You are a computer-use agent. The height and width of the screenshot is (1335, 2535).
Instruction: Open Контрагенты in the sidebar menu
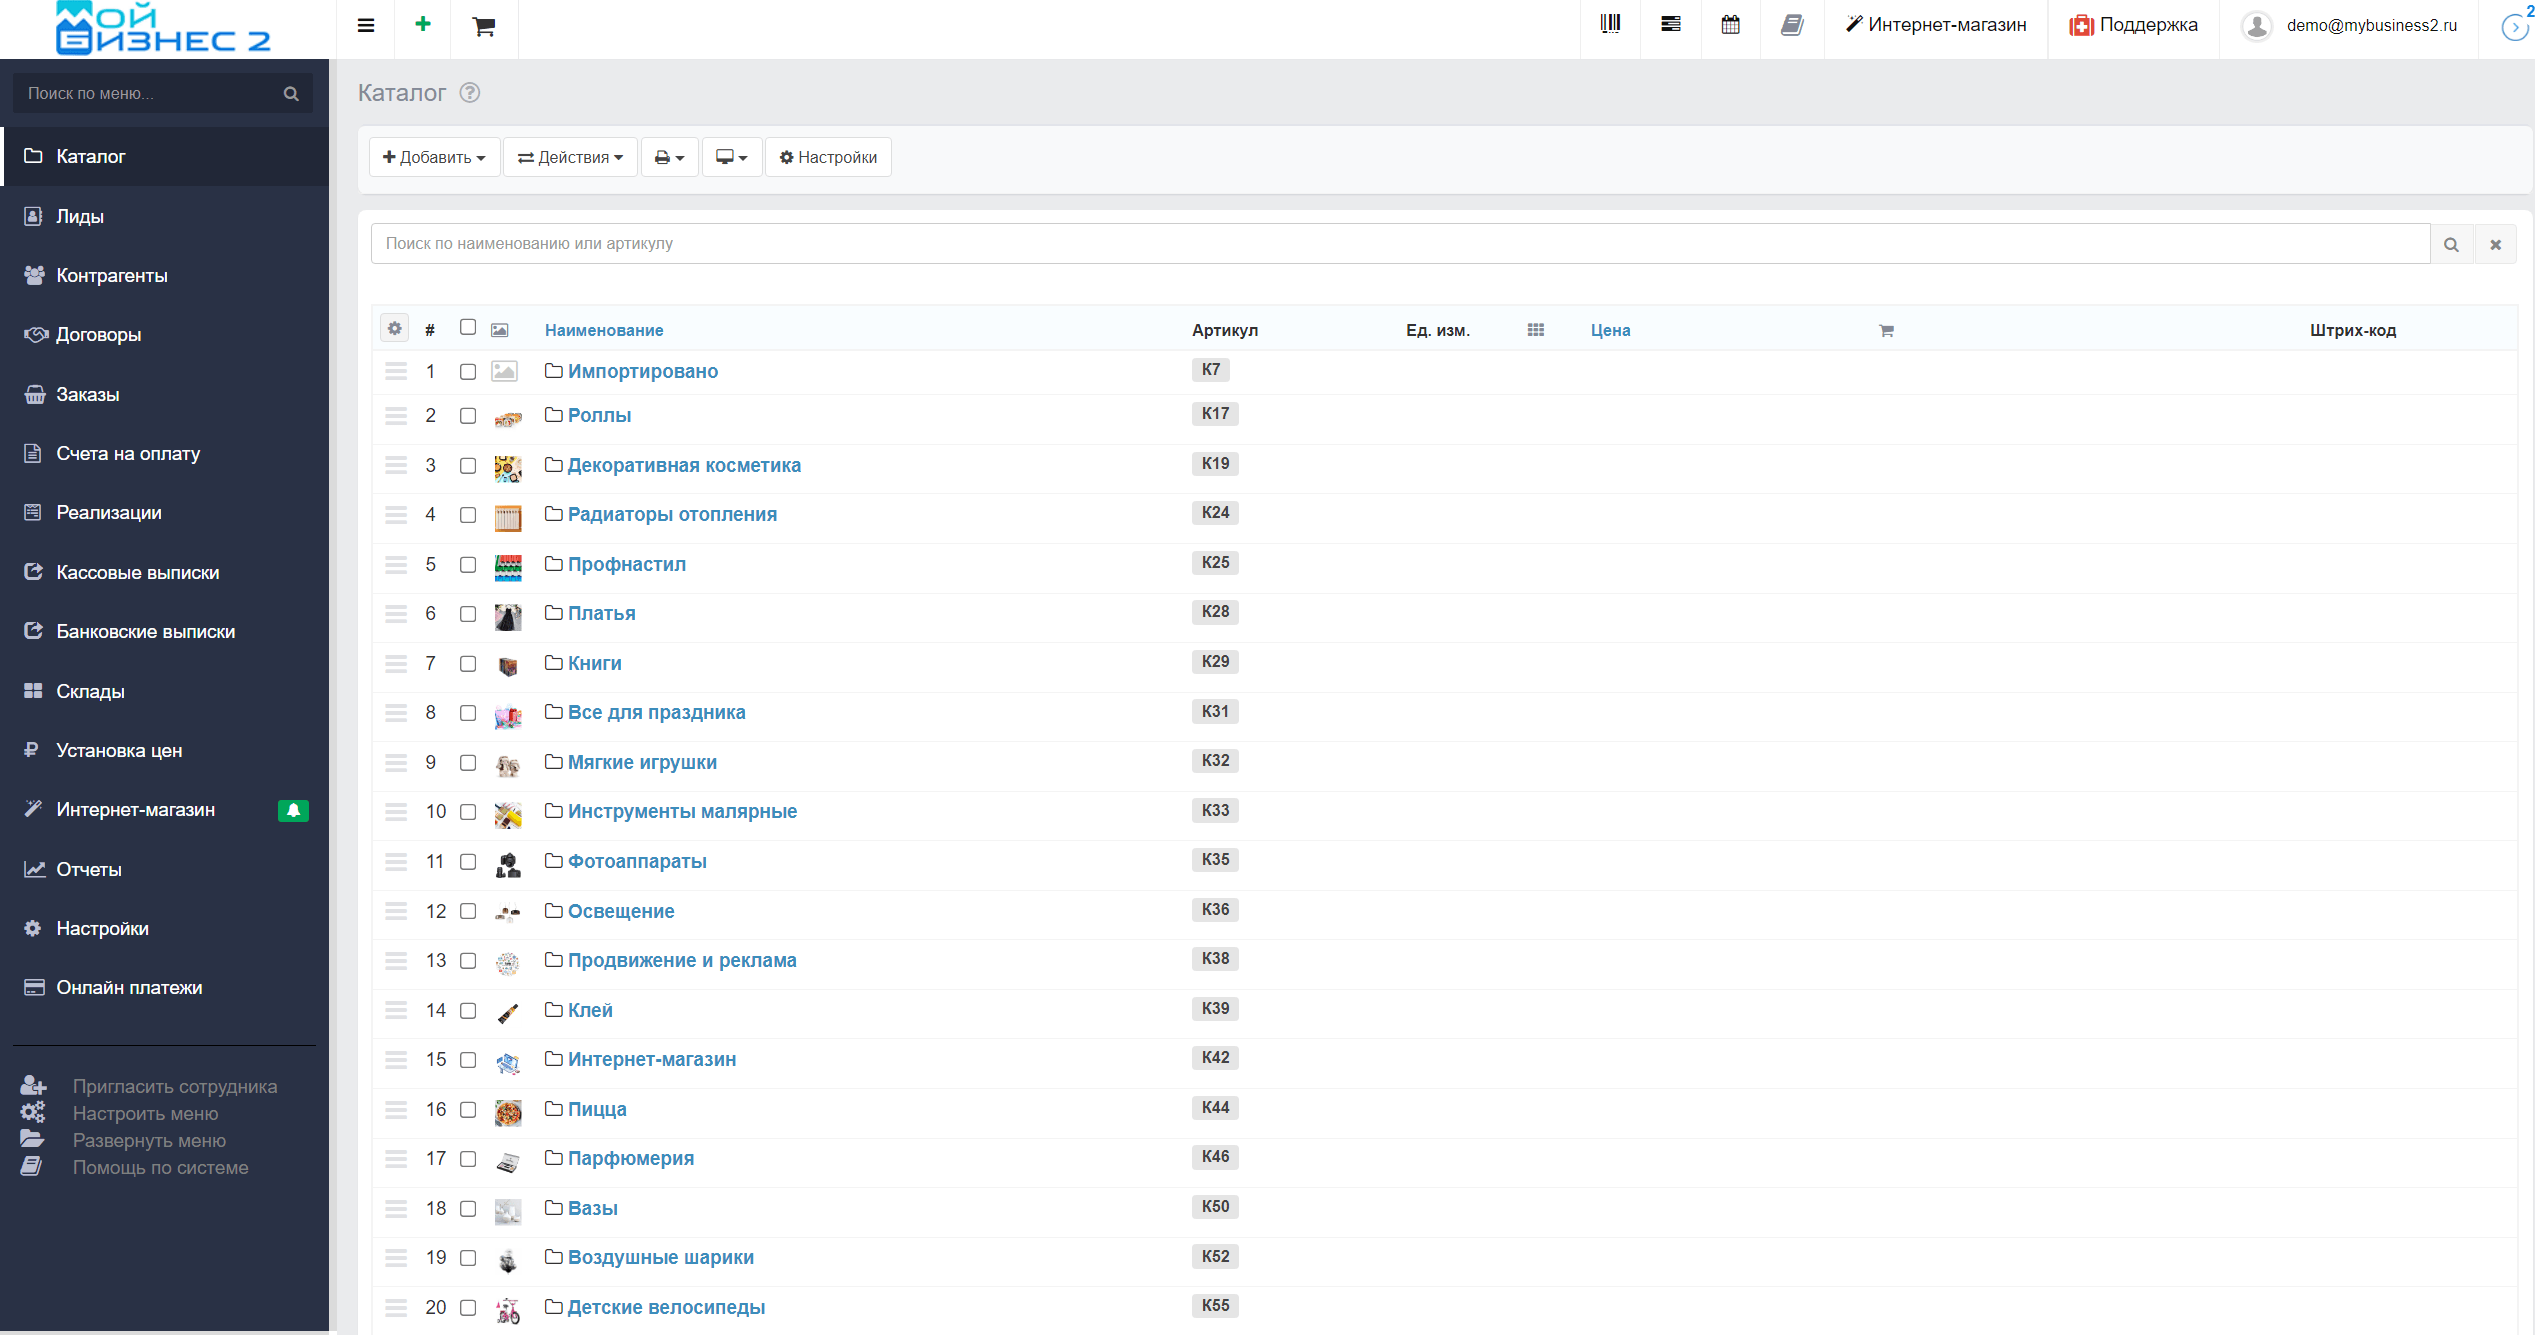[112, 275]
